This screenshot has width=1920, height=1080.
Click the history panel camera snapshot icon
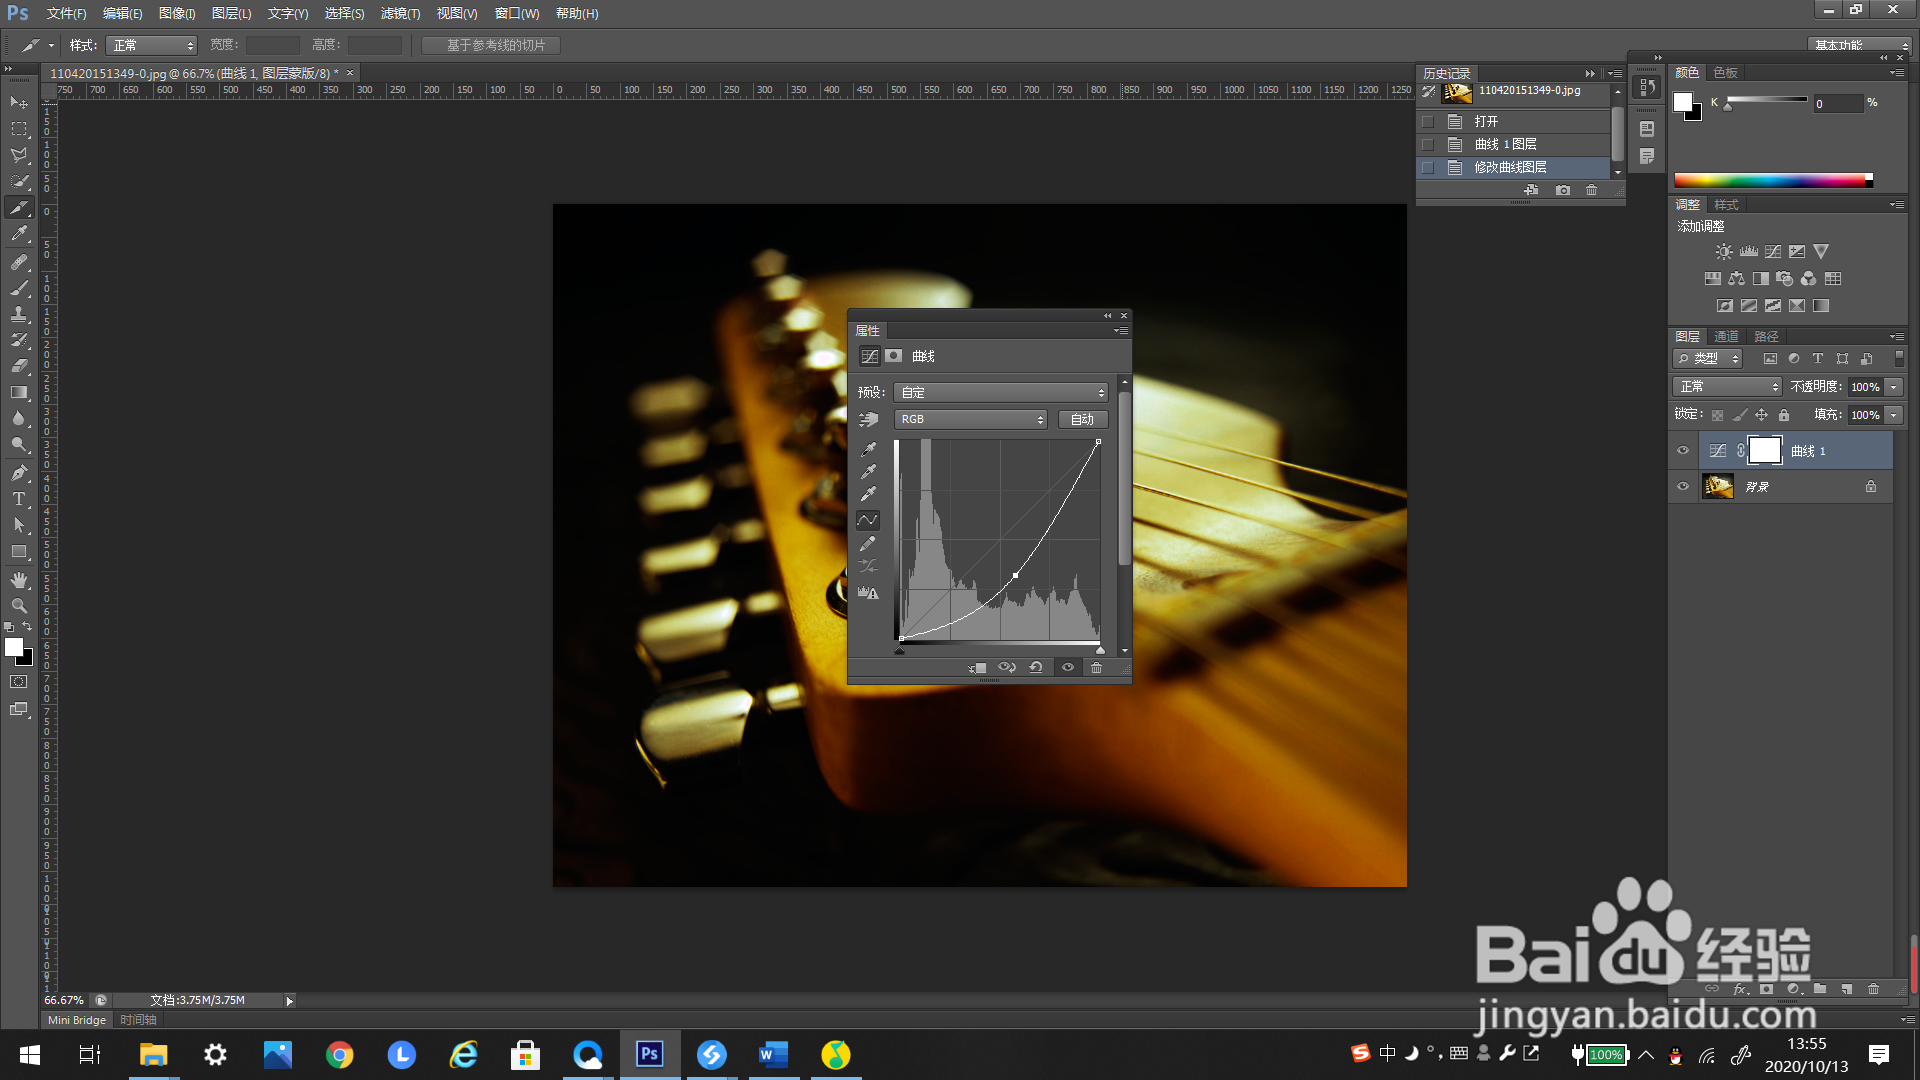tap(1562, 190)
